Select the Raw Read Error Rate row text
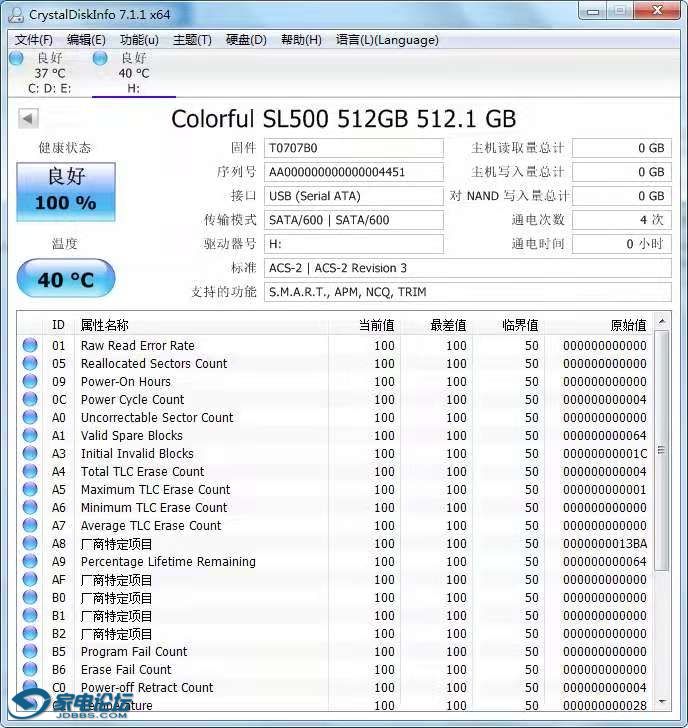The width and height of the screenshot is (688, 728). point(137,345)
